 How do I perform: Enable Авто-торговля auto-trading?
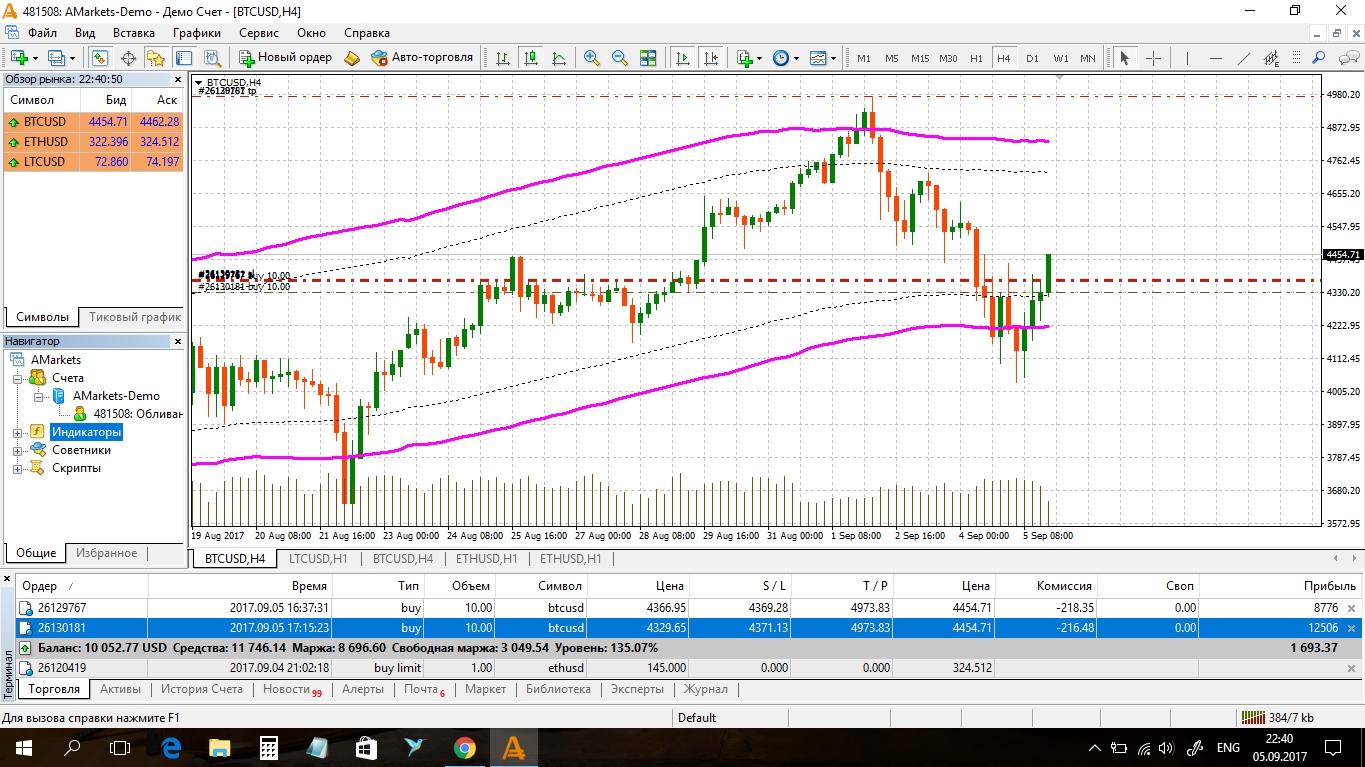point(421,58)
